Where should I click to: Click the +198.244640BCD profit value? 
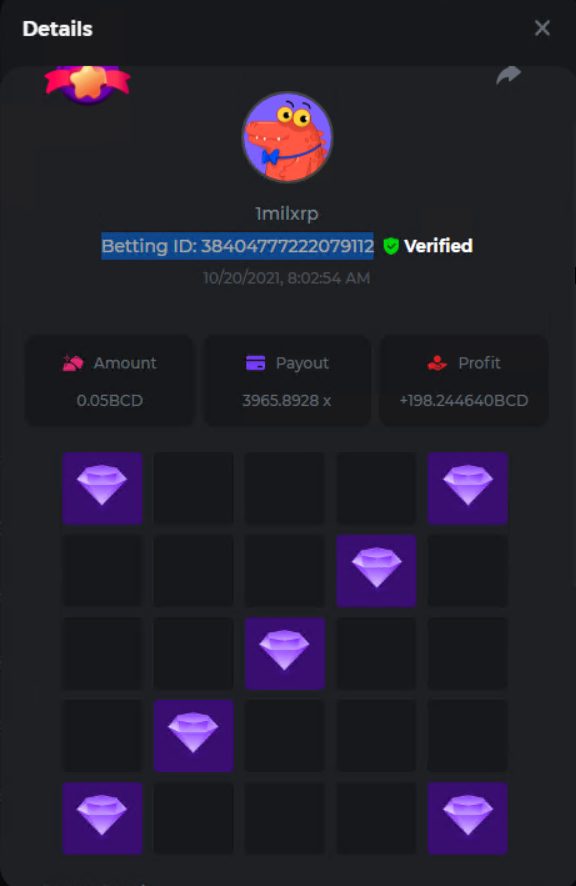[x=464, y=401]
